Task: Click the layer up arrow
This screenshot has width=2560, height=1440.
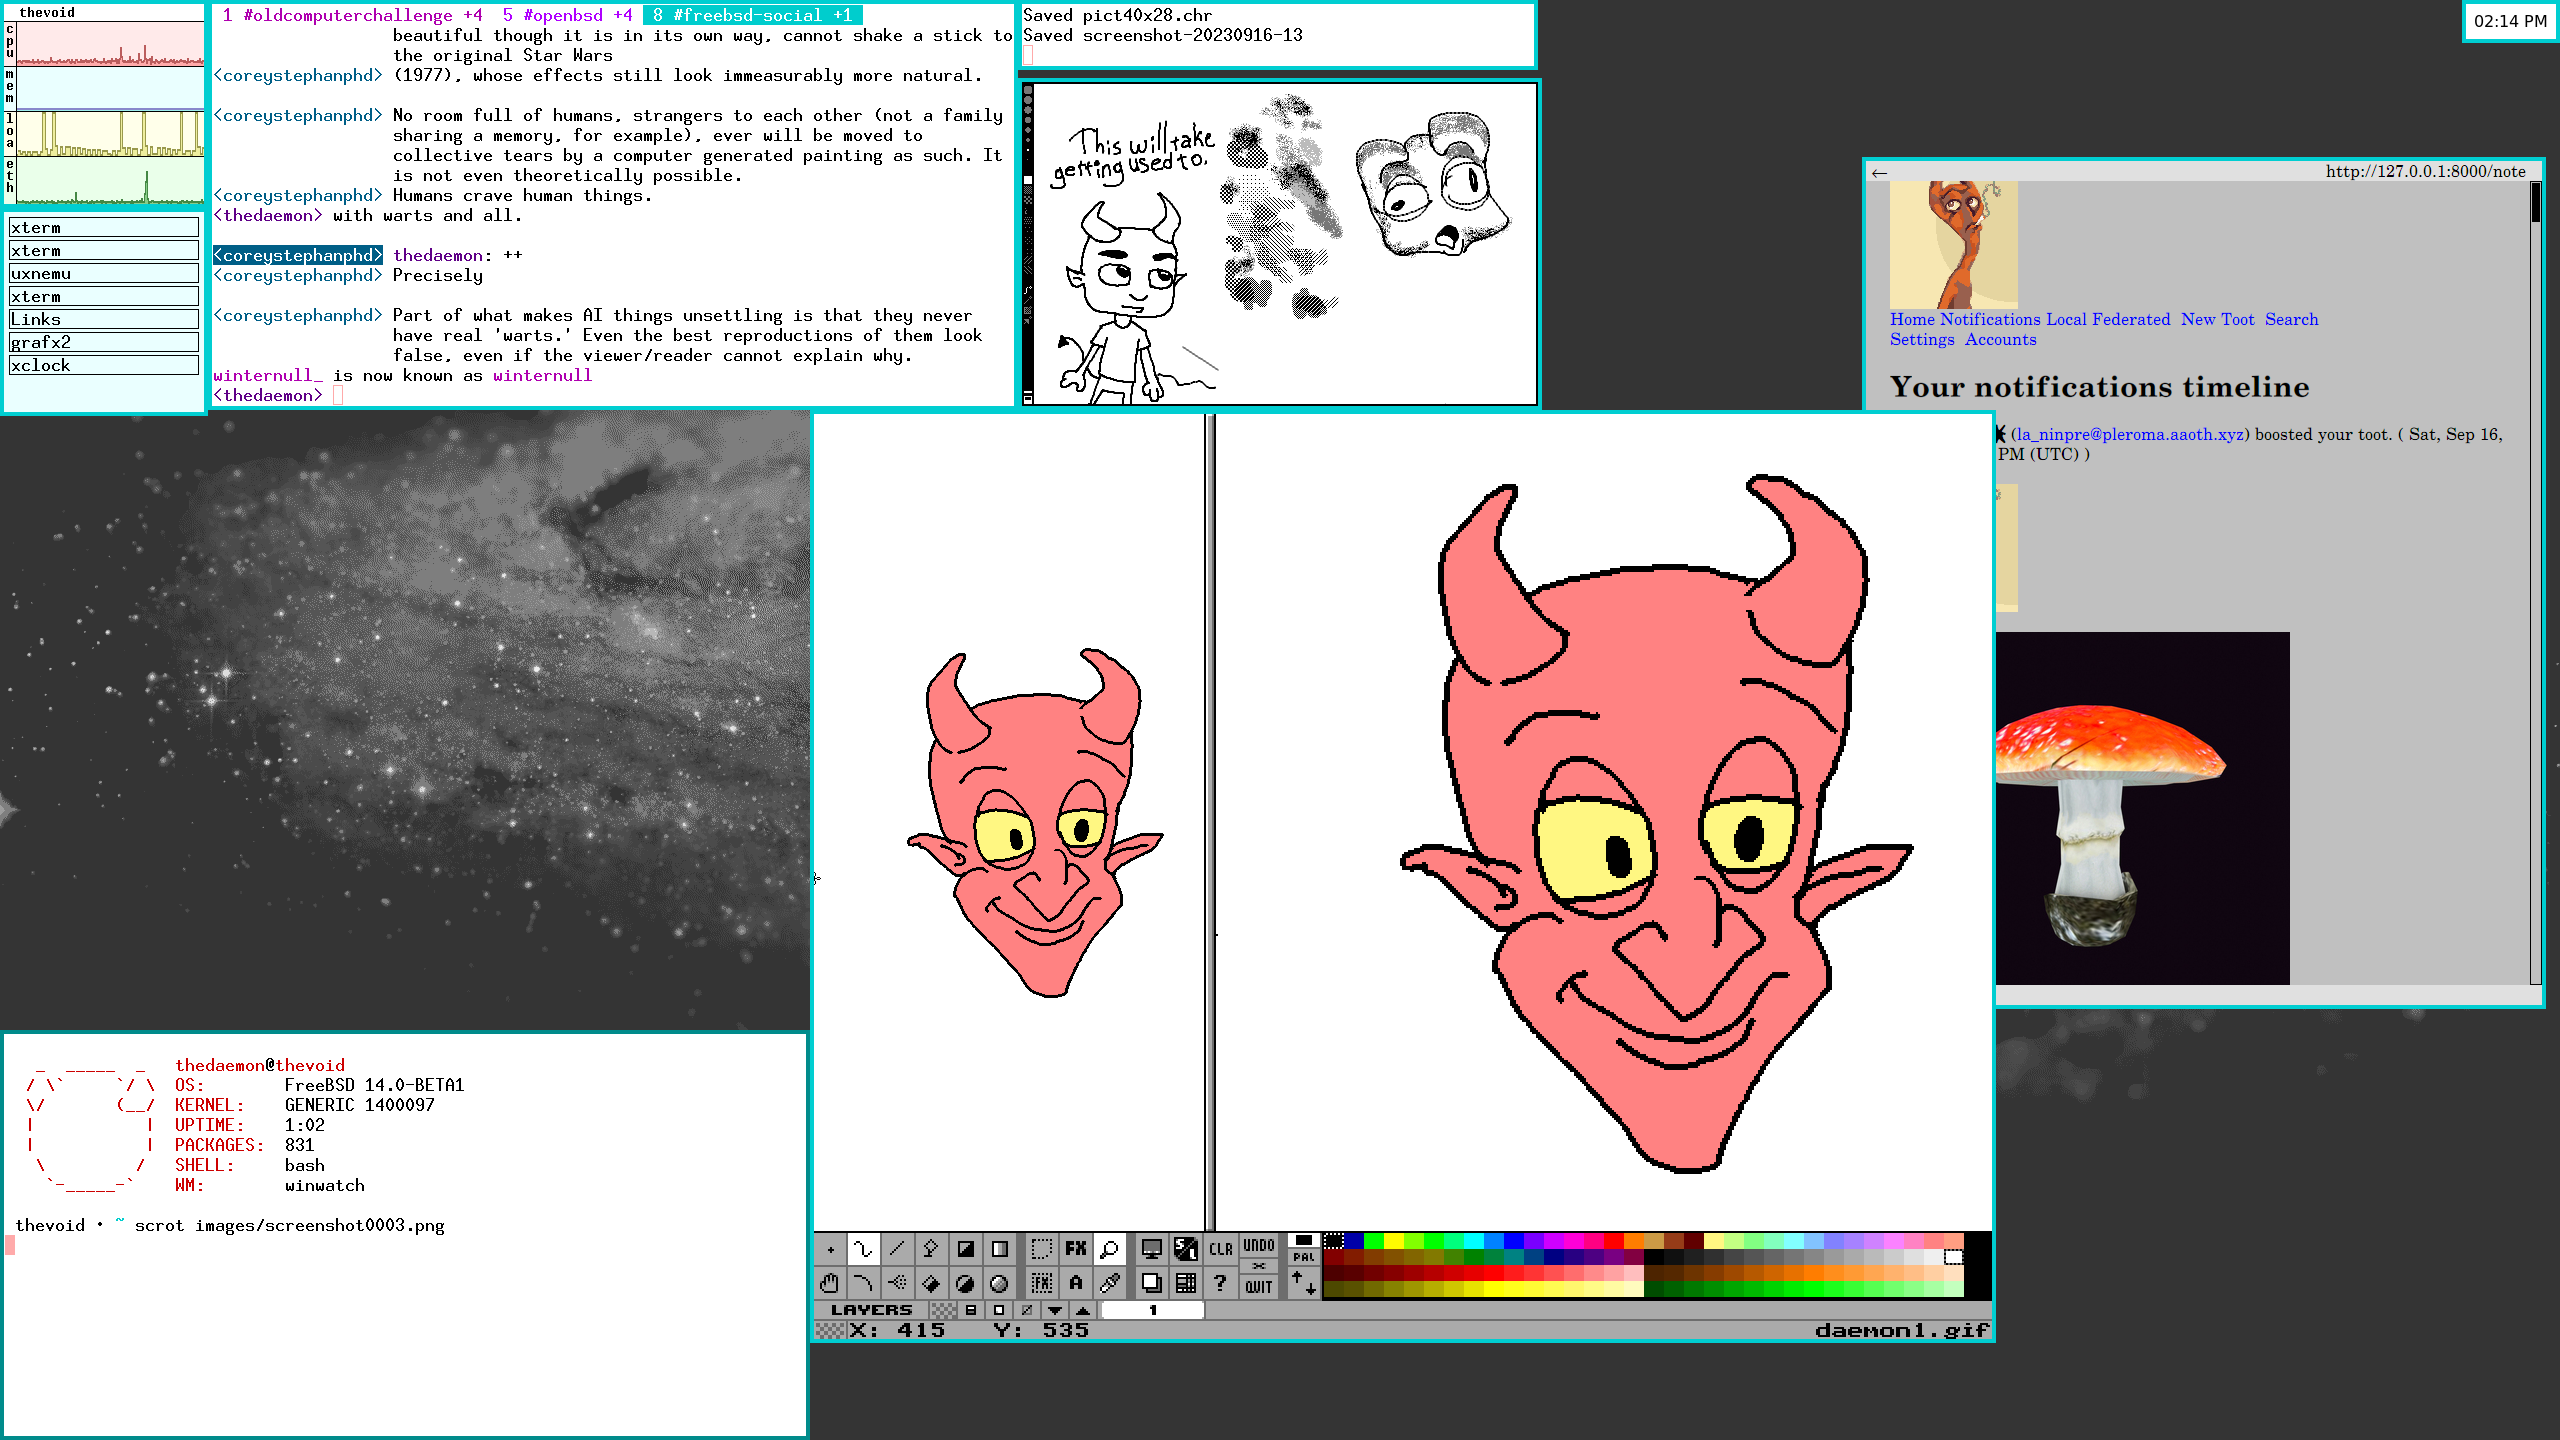Action: point(1083,1310)
